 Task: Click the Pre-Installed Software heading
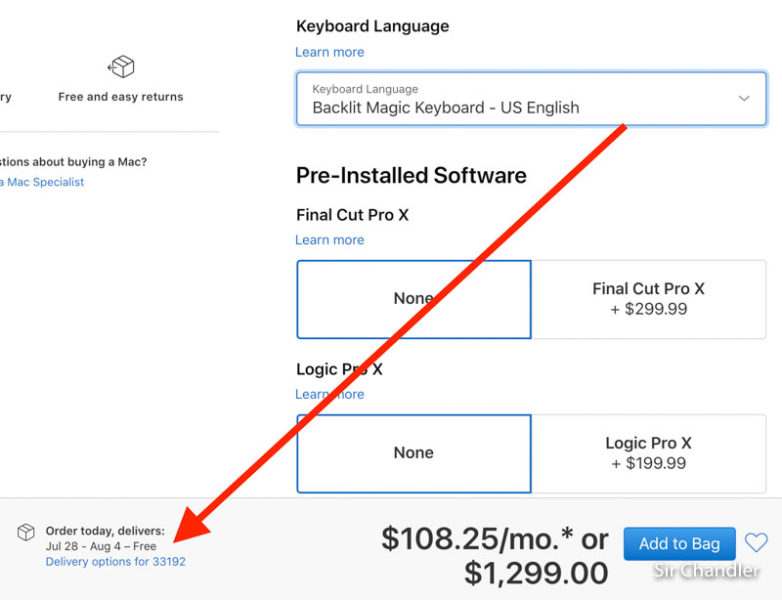(411, 175)
